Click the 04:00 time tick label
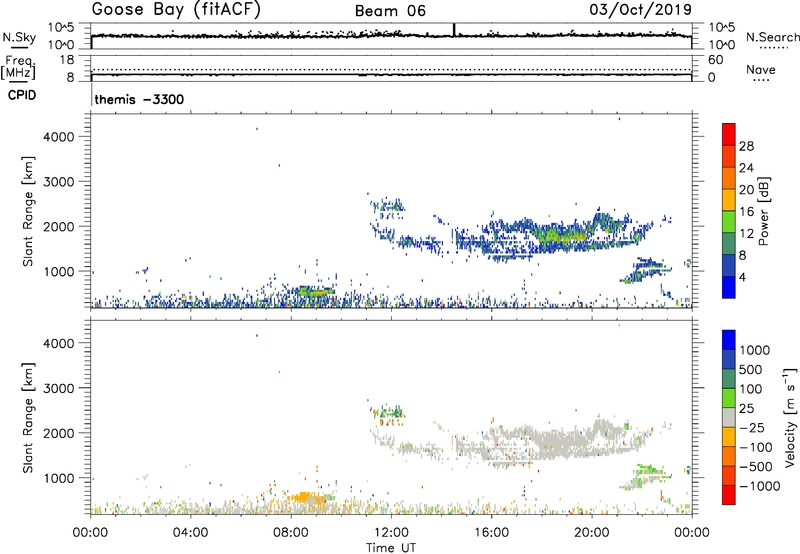Image resolution: width=800 pixels, height=554 pixels. click(191, 533)
